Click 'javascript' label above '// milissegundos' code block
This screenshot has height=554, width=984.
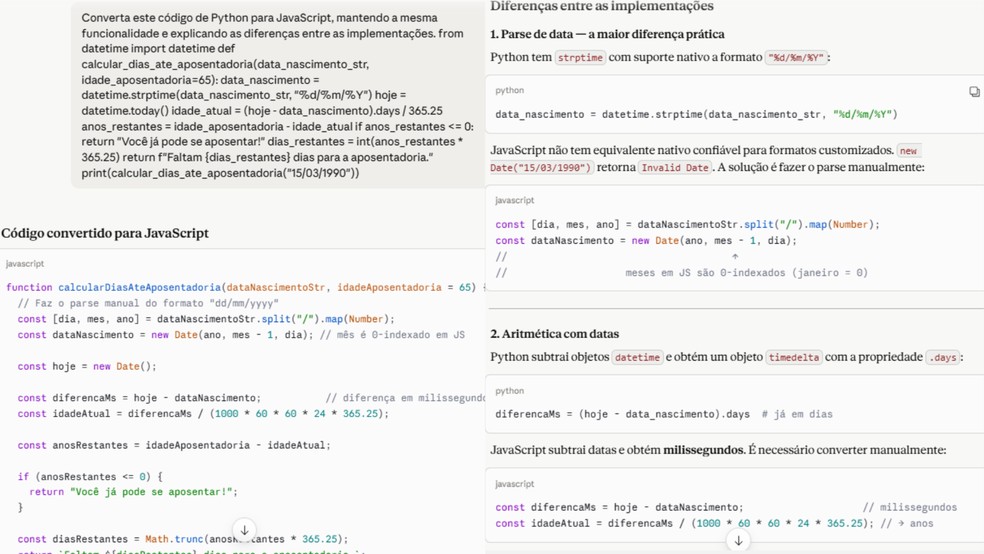pos(515,484)
